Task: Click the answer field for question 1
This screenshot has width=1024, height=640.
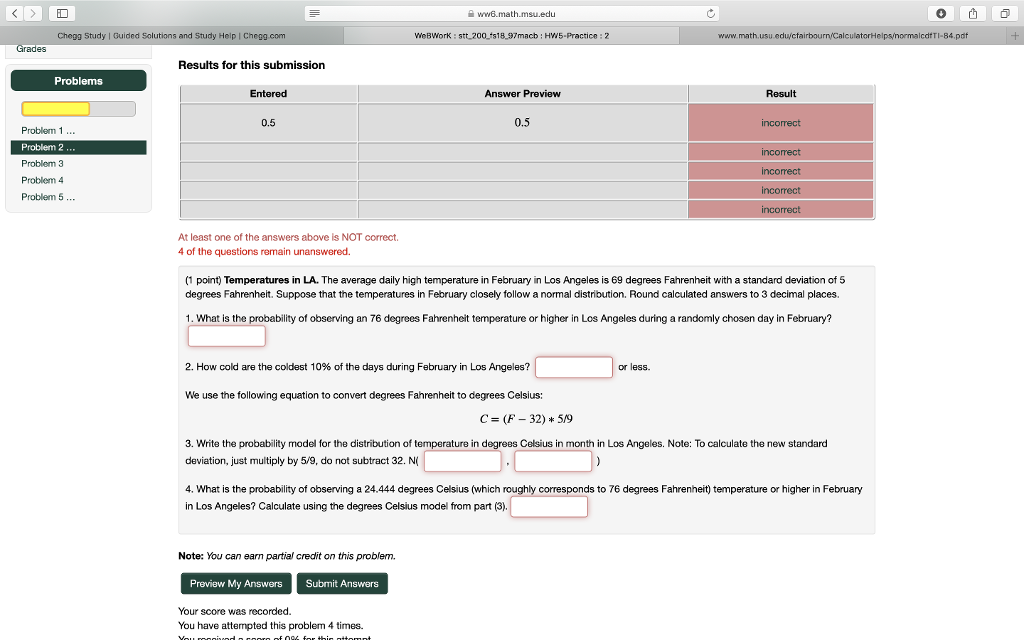Action: [226, 336]
